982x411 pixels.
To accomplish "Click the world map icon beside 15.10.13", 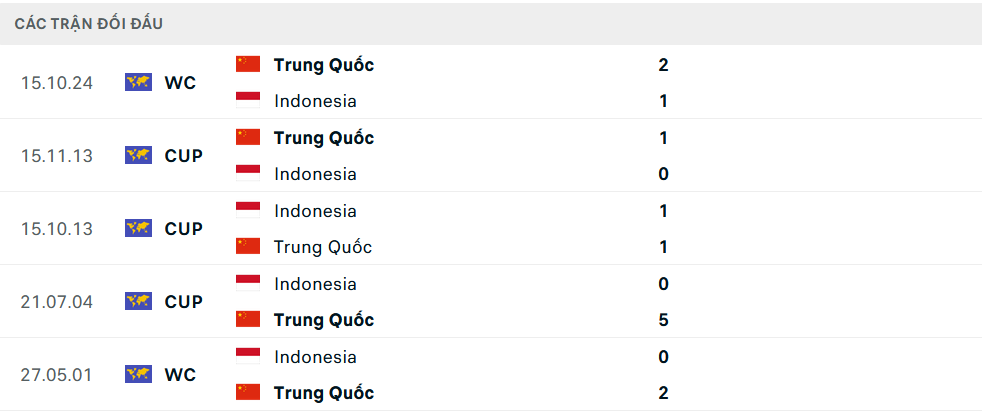I will coord(138,229).
